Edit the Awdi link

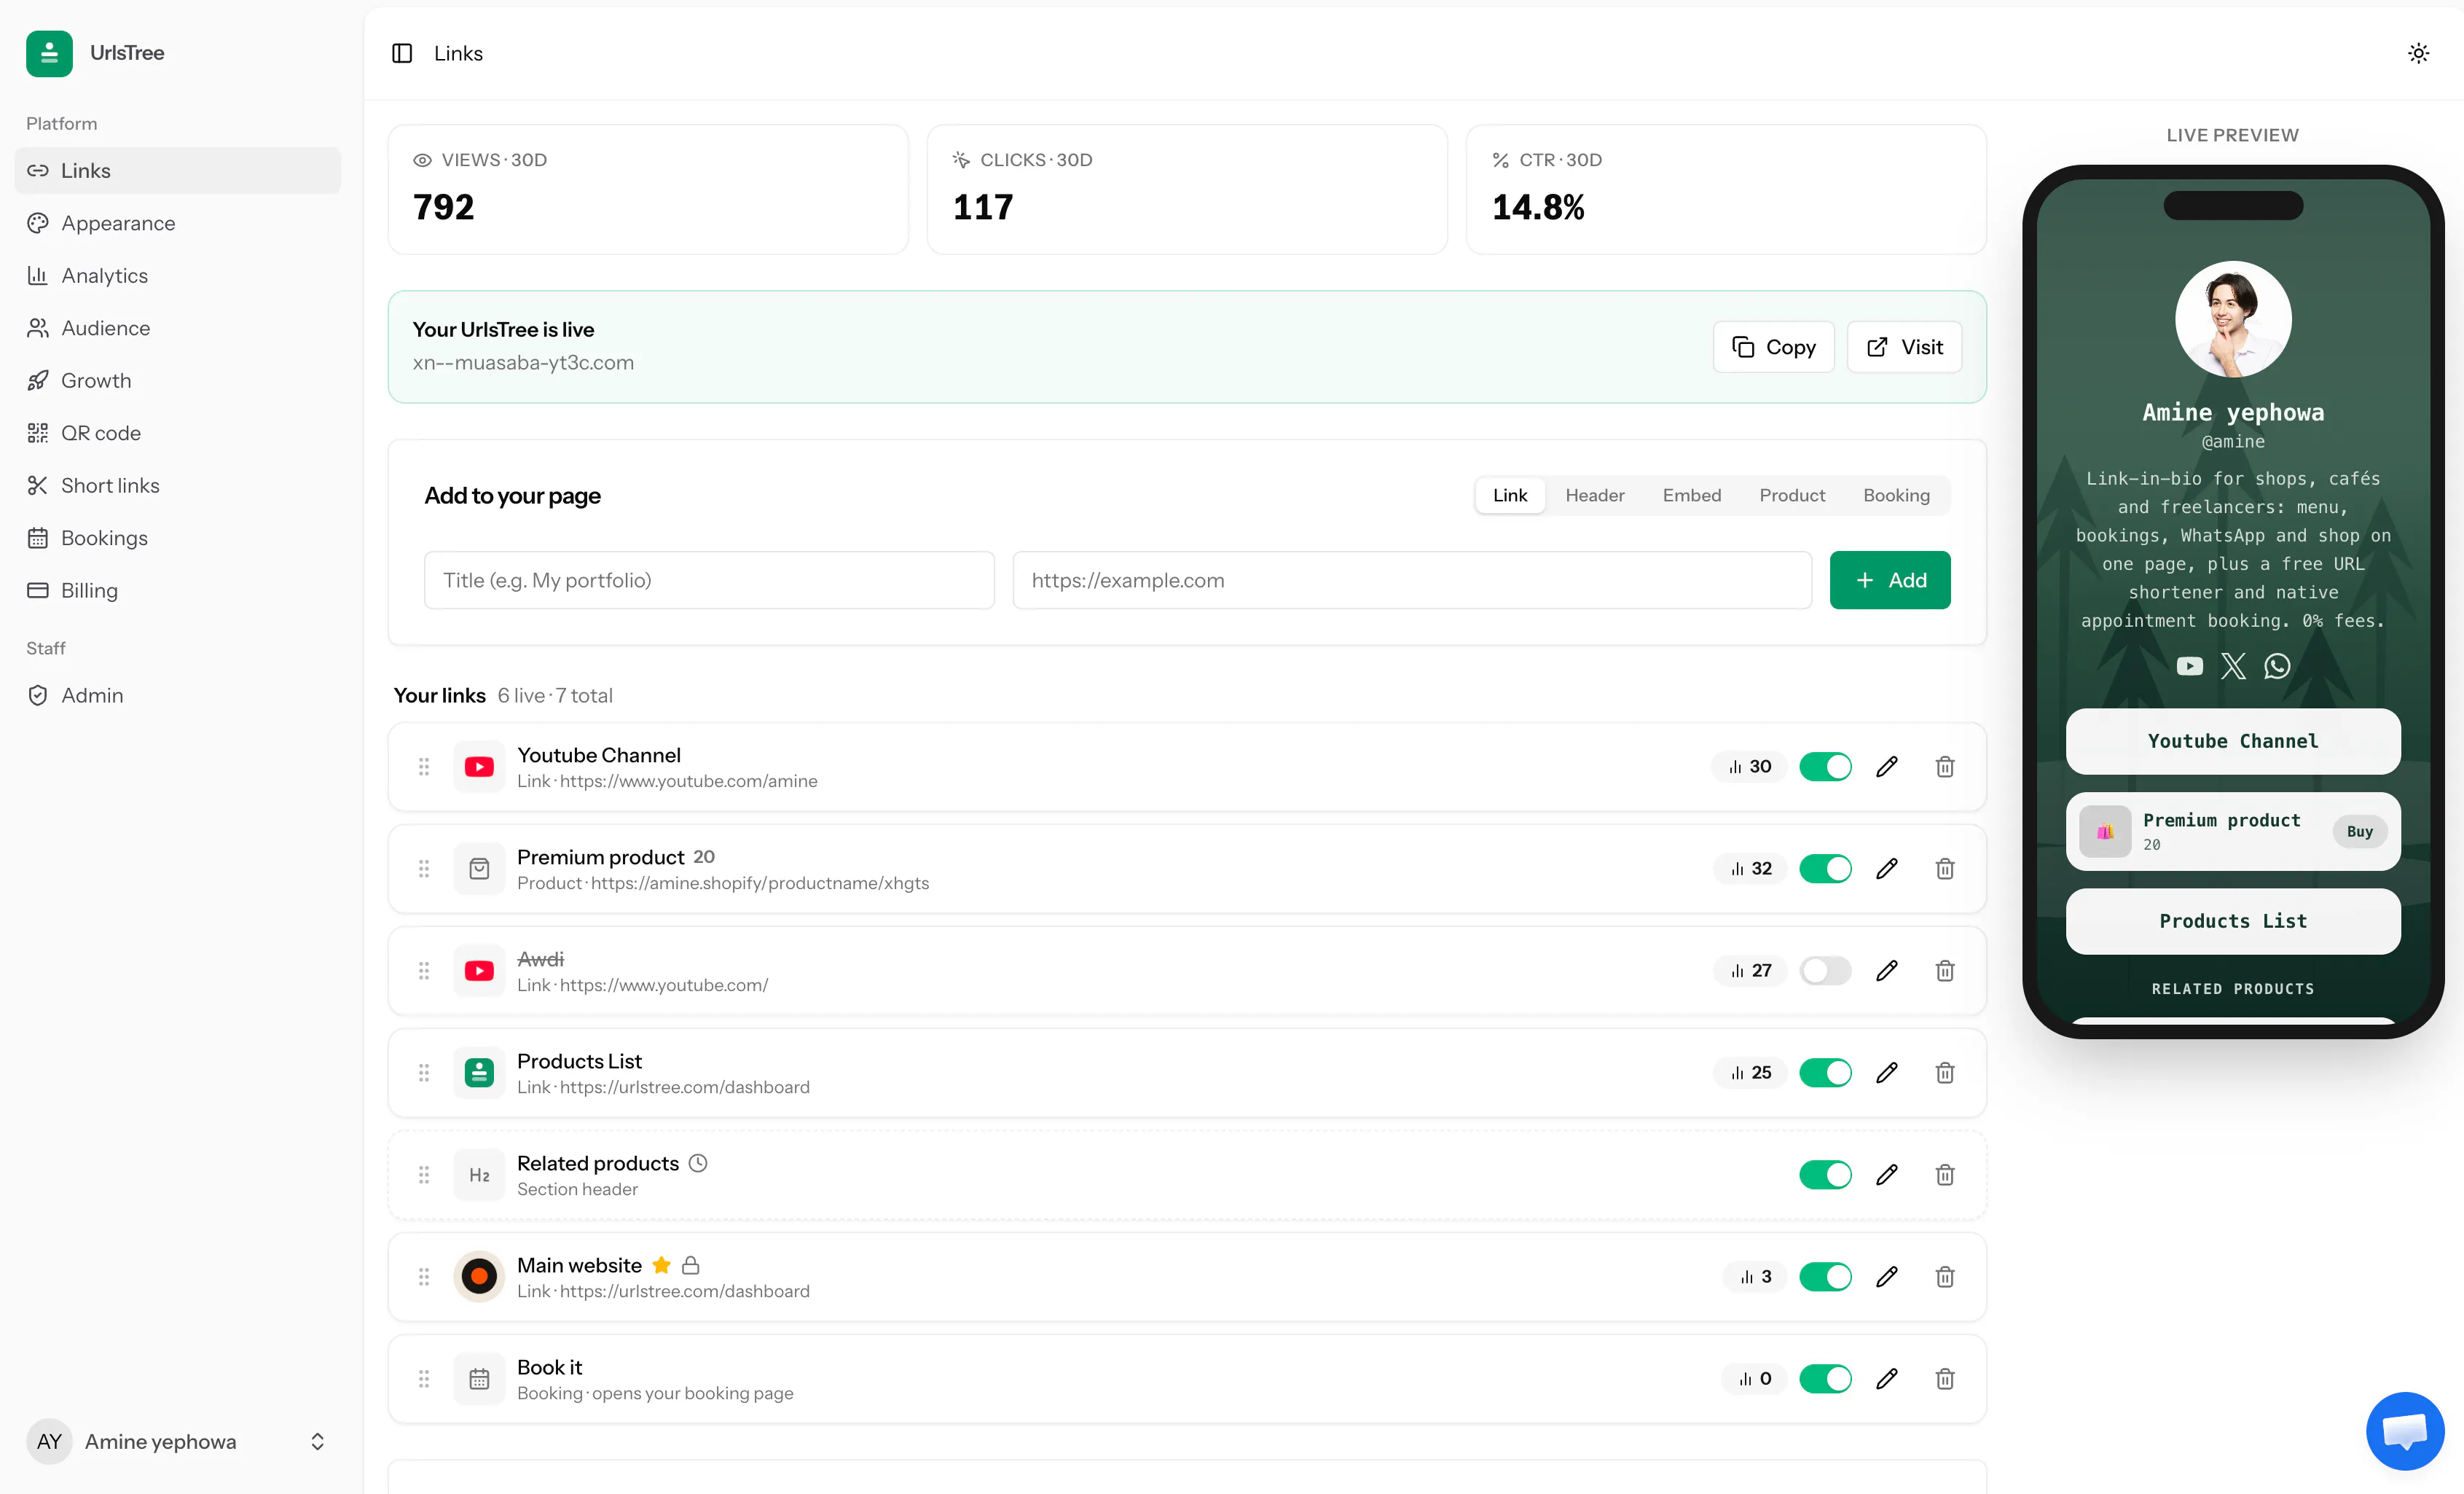[x=1886, y=971]
